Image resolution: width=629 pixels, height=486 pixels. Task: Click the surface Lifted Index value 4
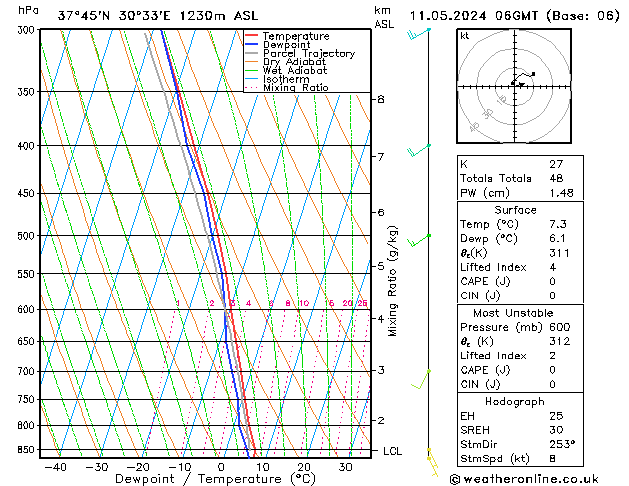point(553,267)
